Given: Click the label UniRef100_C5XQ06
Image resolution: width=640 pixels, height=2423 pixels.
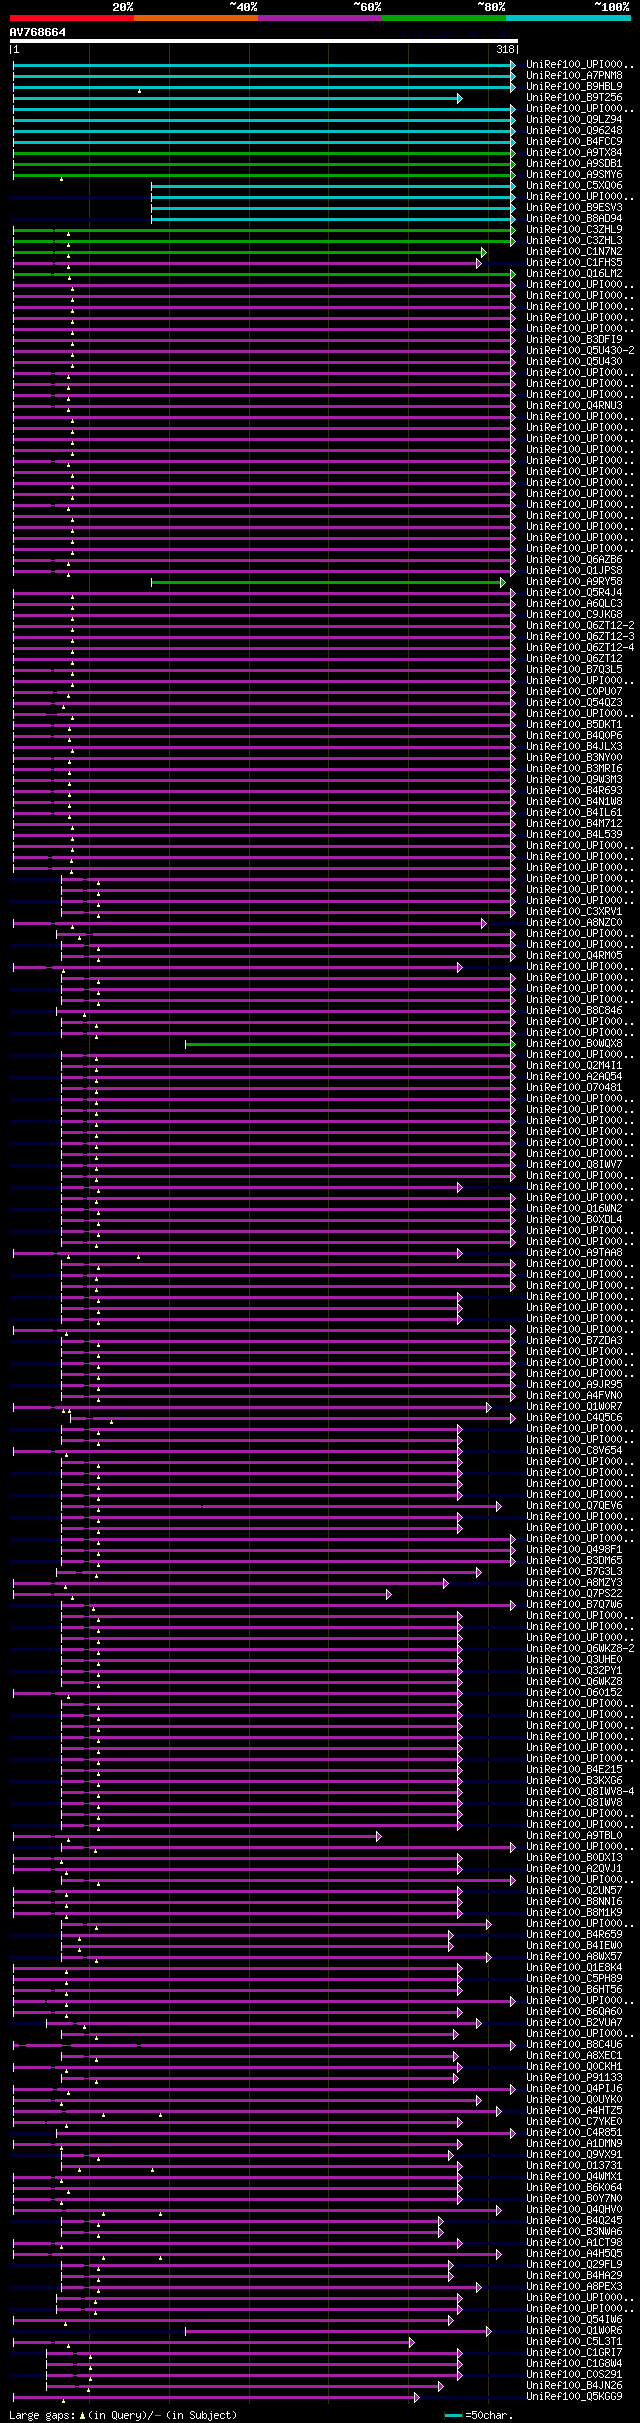Looking at the screenshot, I should (x=574, y=185).
